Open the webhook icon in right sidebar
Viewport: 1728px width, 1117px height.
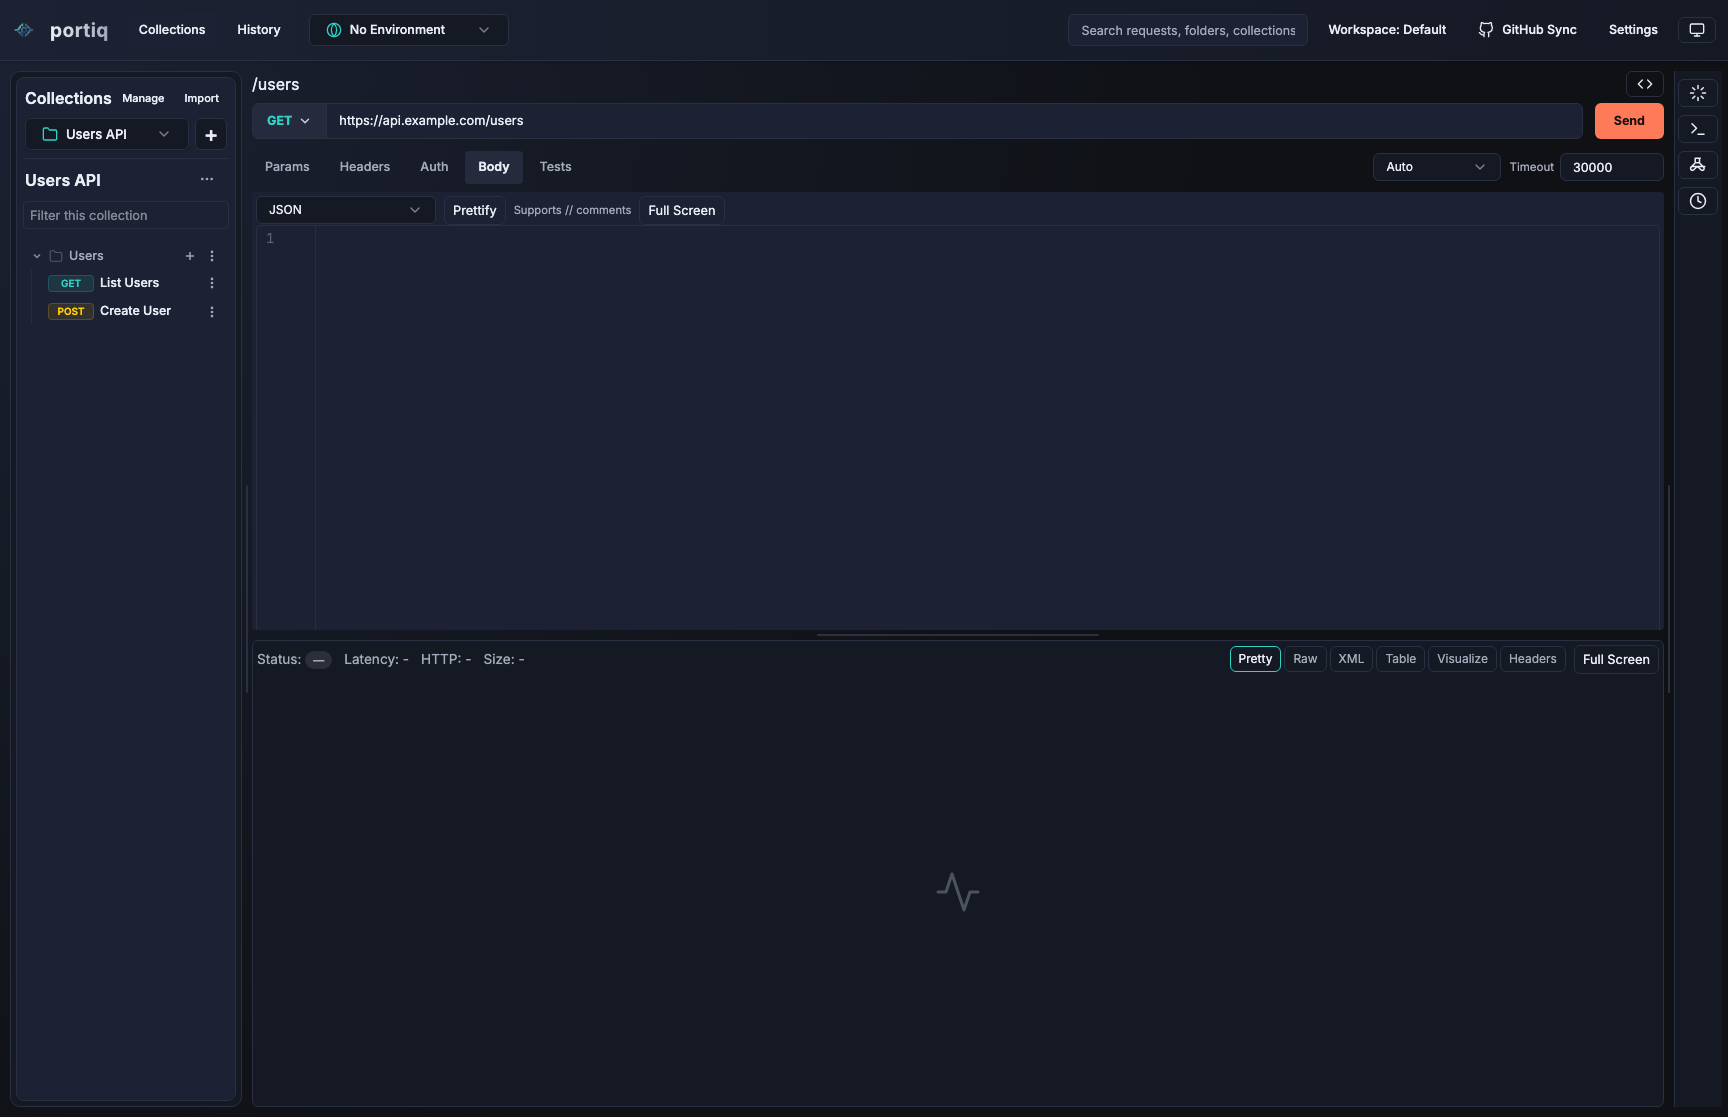point(1697,165)
